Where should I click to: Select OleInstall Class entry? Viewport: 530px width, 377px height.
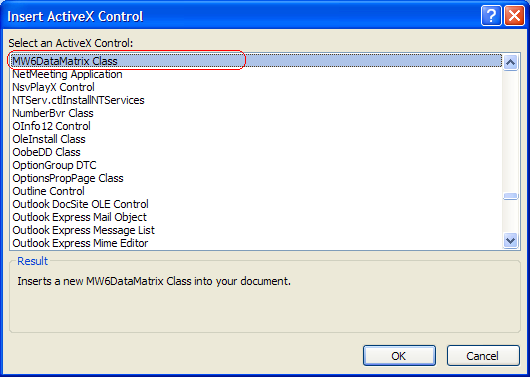pos(256,139)
